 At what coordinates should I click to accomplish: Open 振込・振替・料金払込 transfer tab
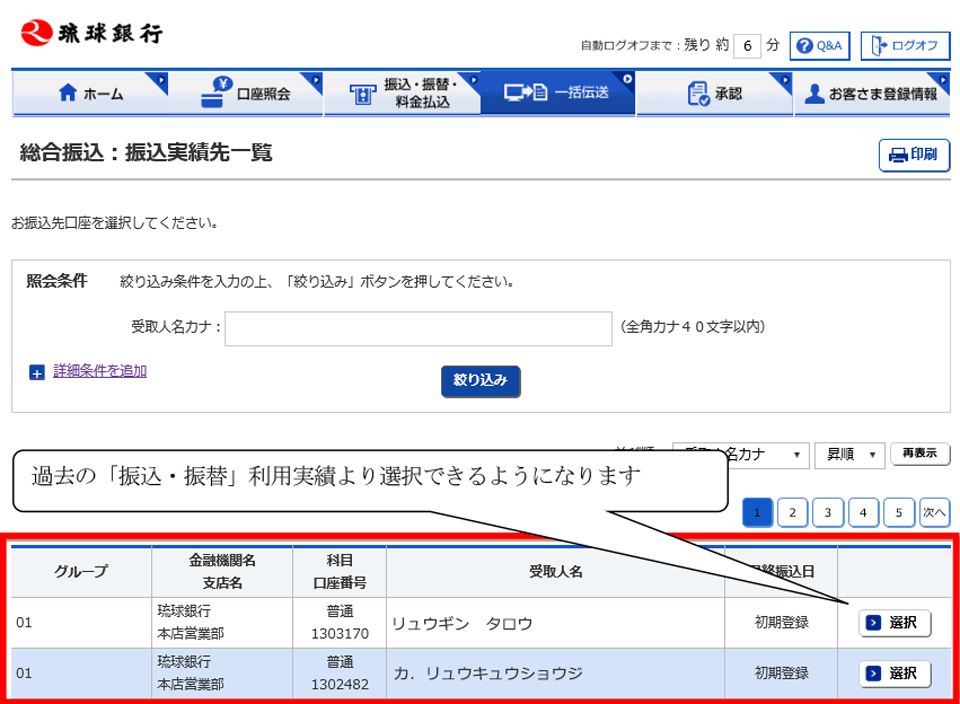(402, 94)
